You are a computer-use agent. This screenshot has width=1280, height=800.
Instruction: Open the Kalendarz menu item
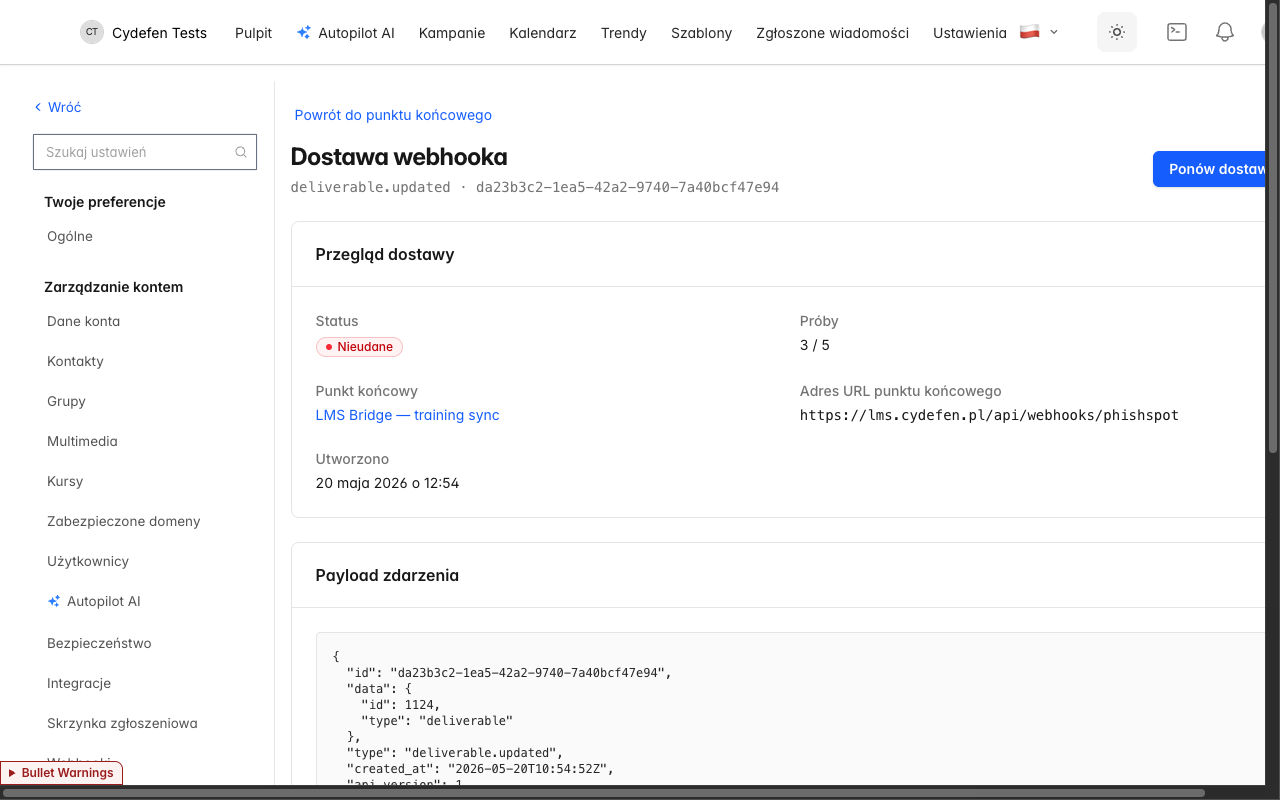[x=543, y=33]
